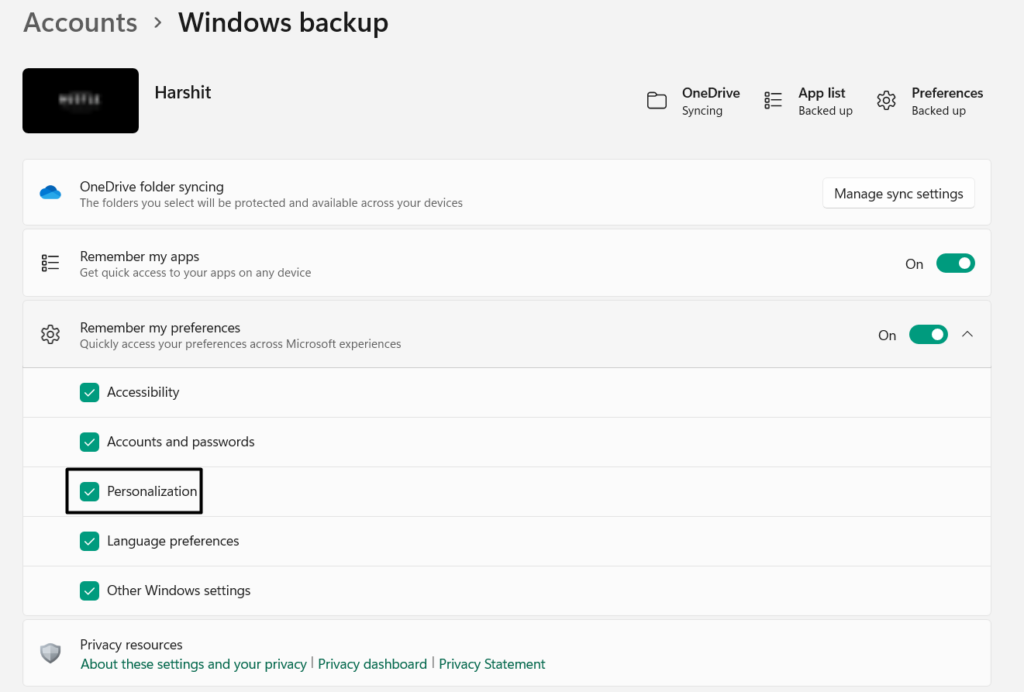Image resolution: width=1024 pixels, height=692 pixels.
Task: Click the OneDrive cloud icon
Action: (50, 193)
